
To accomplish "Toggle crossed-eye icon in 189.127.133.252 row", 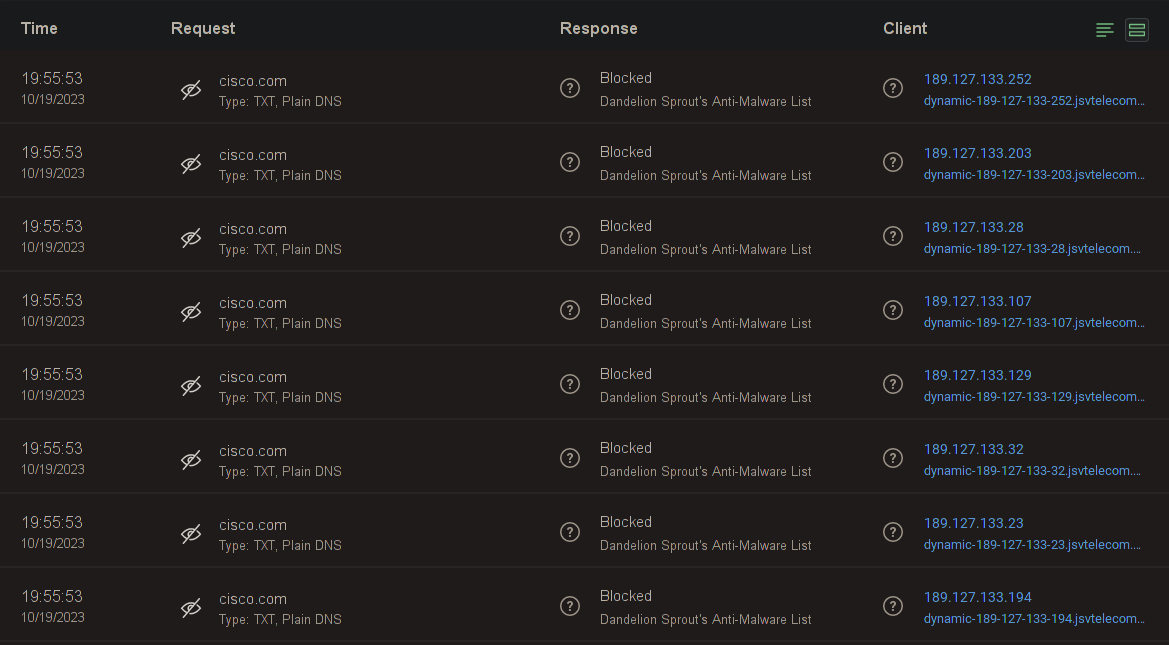I will (191, 90).
